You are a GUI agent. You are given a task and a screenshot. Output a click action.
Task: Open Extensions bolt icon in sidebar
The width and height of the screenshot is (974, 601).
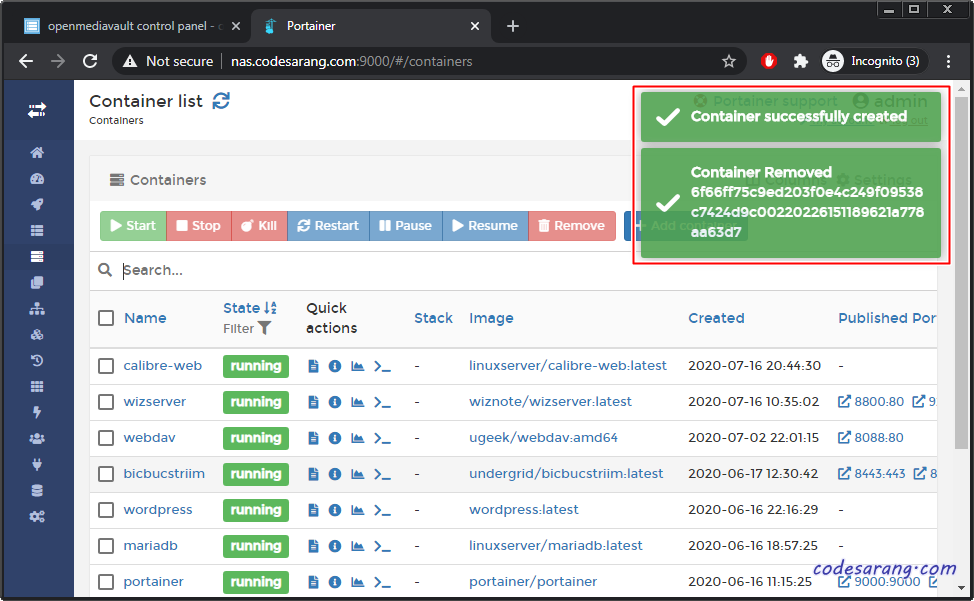click(x=37, y=412)
